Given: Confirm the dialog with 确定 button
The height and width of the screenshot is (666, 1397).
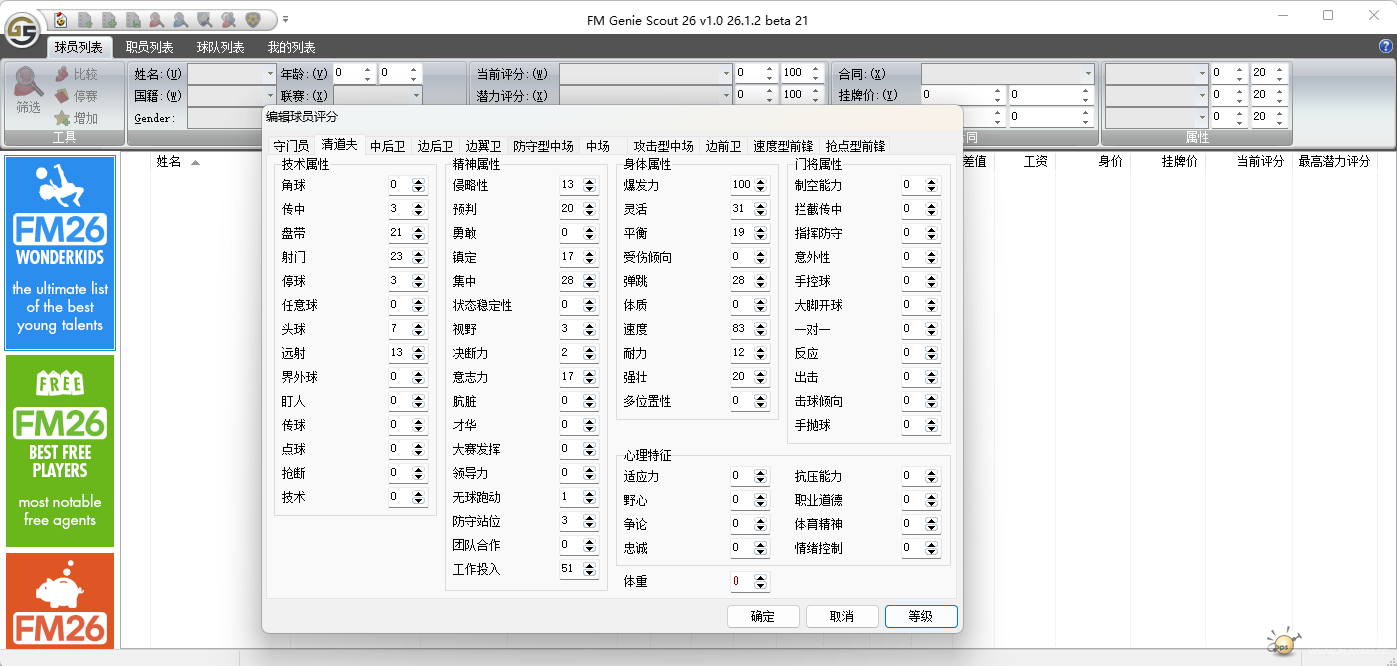Looking at the screenshot, I should point(763,616).
